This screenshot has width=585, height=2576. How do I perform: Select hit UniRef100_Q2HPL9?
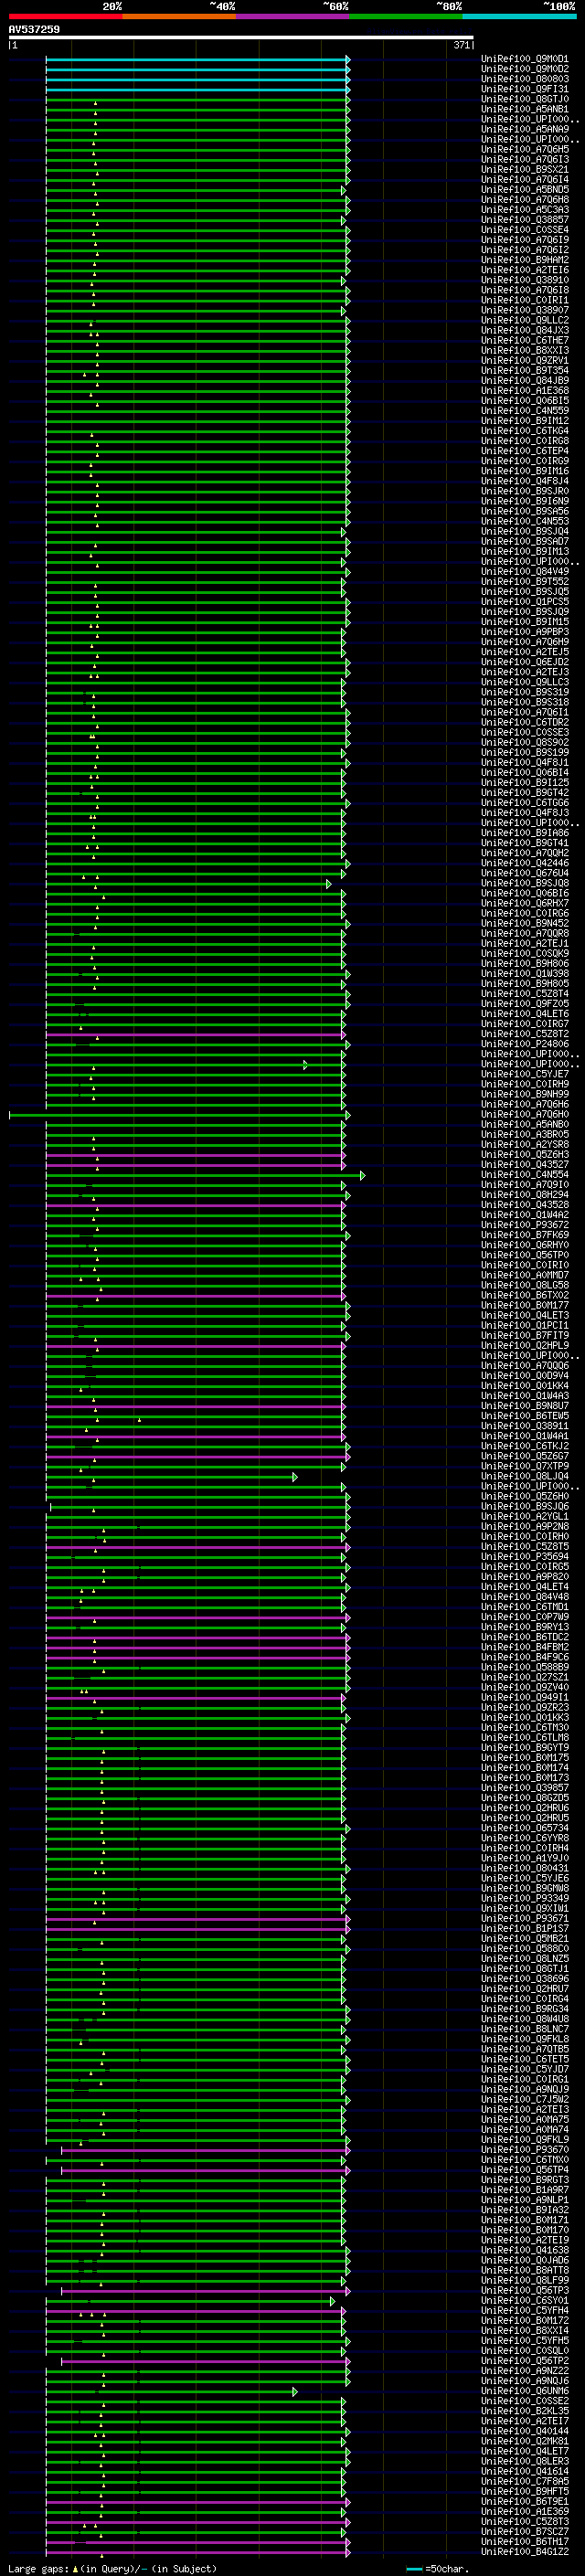tap(525, 1345)
